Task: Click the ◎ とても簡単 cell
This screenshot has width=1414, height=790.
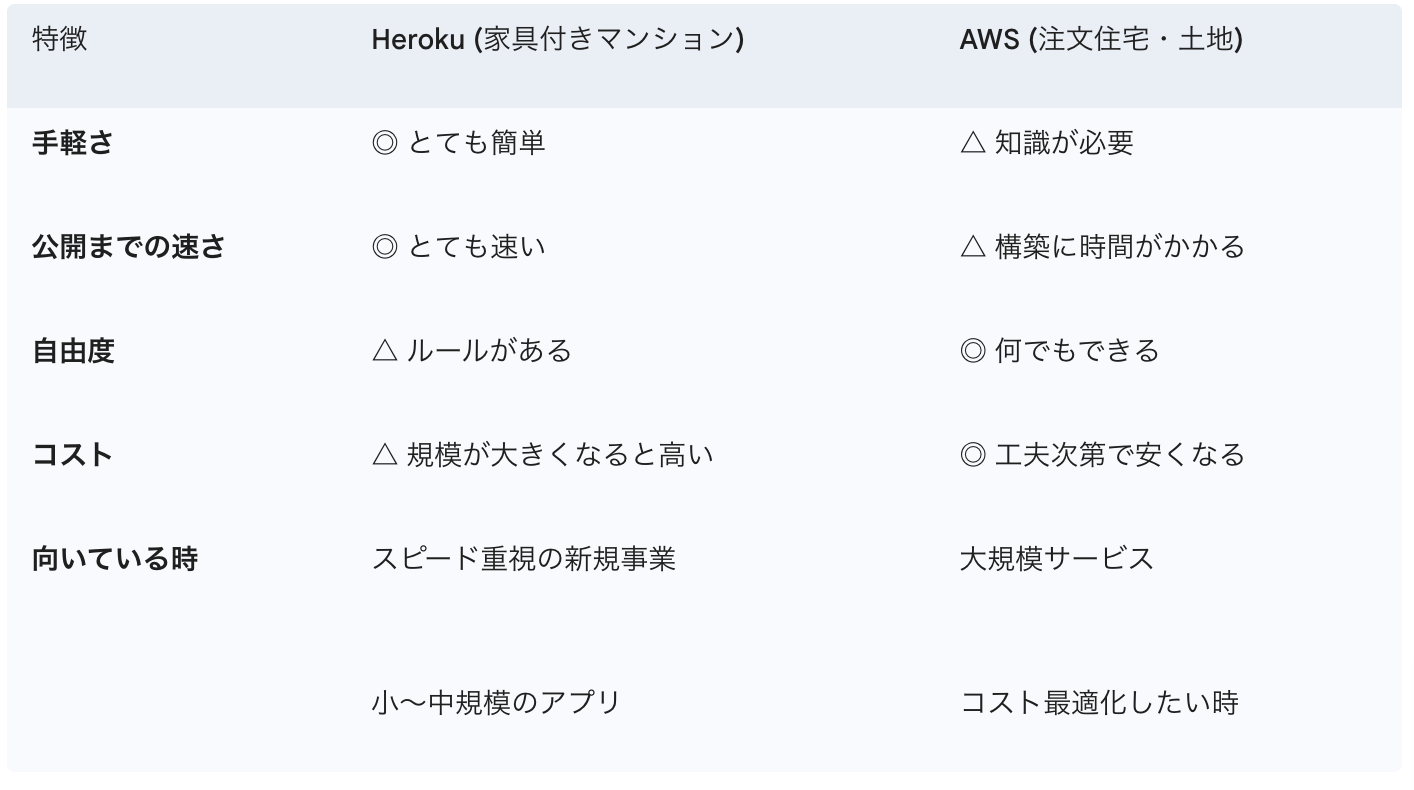Action: (458, 143)
